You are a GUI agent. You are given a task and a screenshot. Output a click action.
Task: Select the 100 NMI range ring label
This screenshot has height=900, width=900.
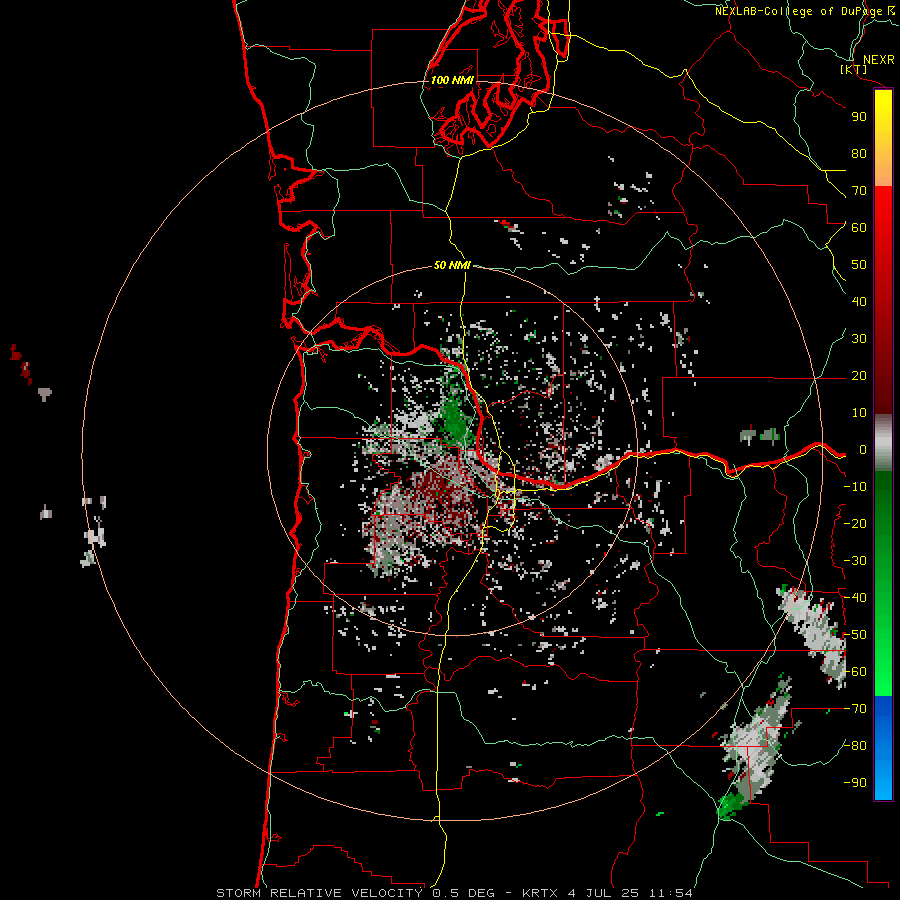point(452,80)
